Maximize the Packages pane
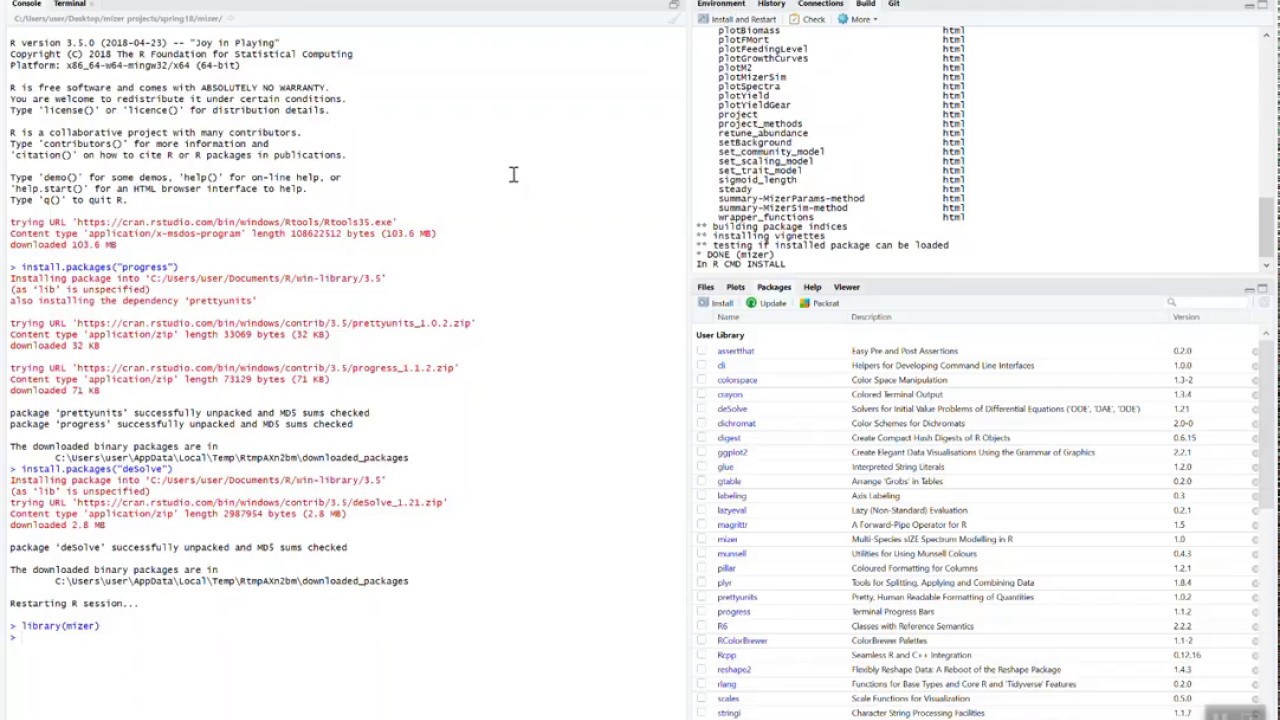Viewport: 1280px width, 720px height. (x=1263, y=288)
